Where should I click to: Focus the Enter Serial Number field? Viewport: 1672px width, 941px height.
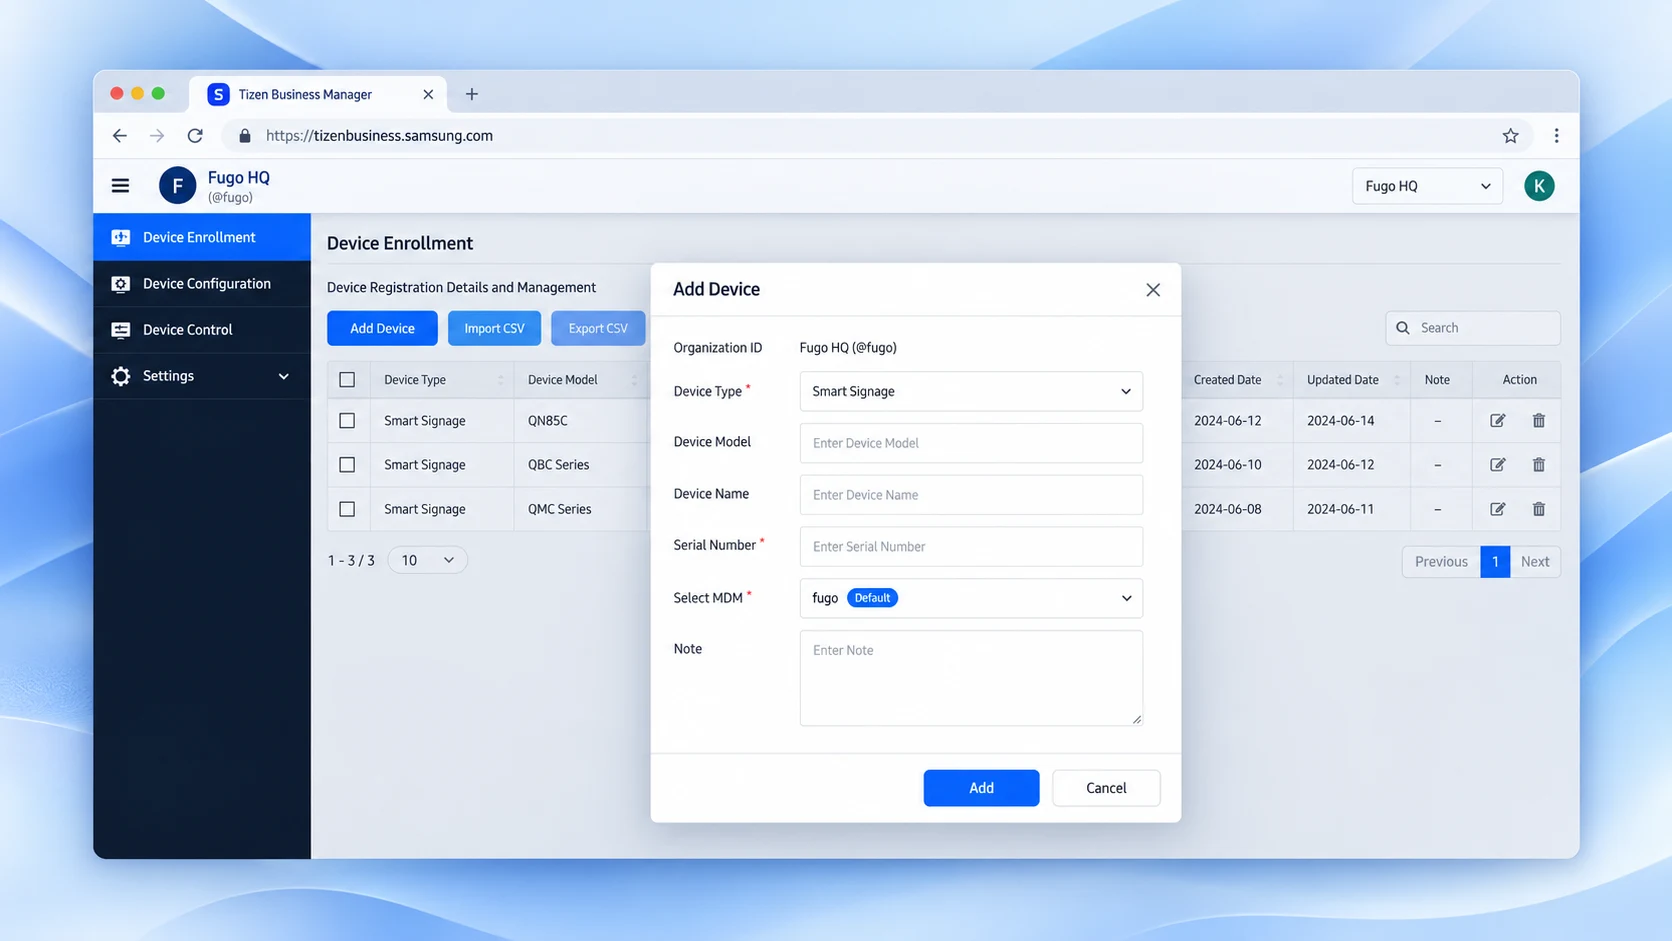pyautogui.click(x=971, y=547)
